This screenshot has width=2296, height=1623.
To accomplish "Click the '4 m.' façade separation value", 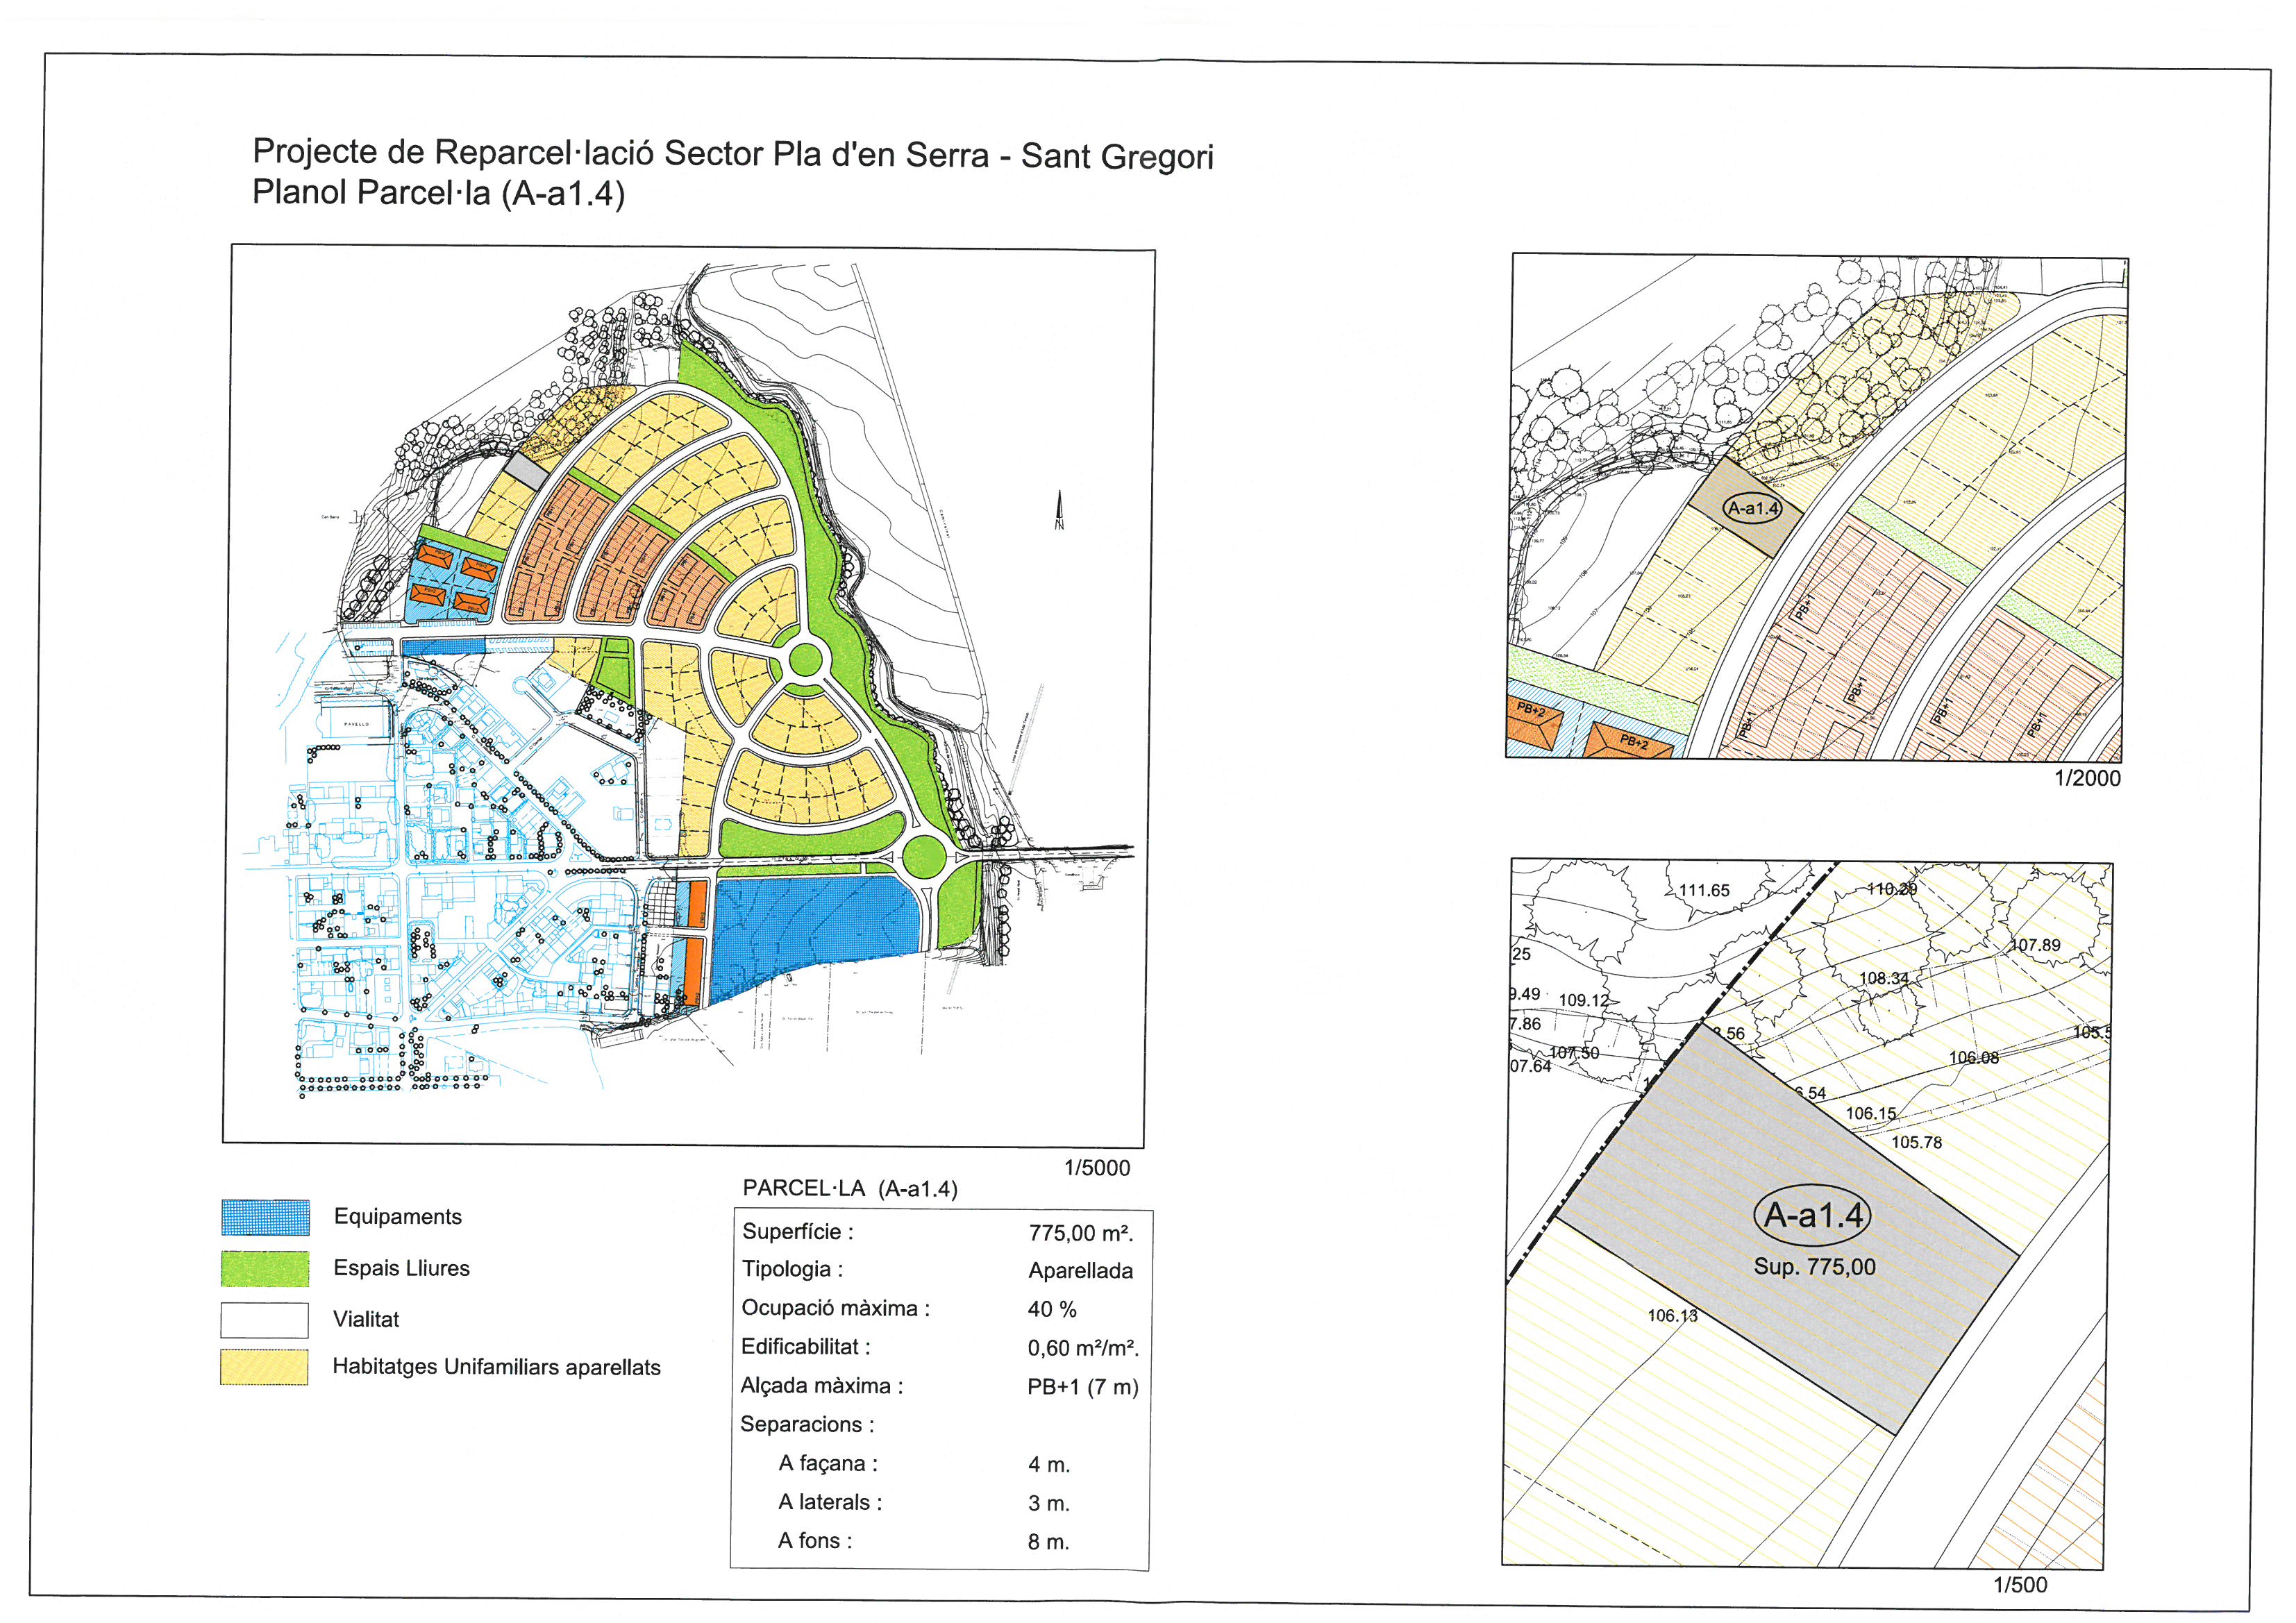I will point(1049,1466).
